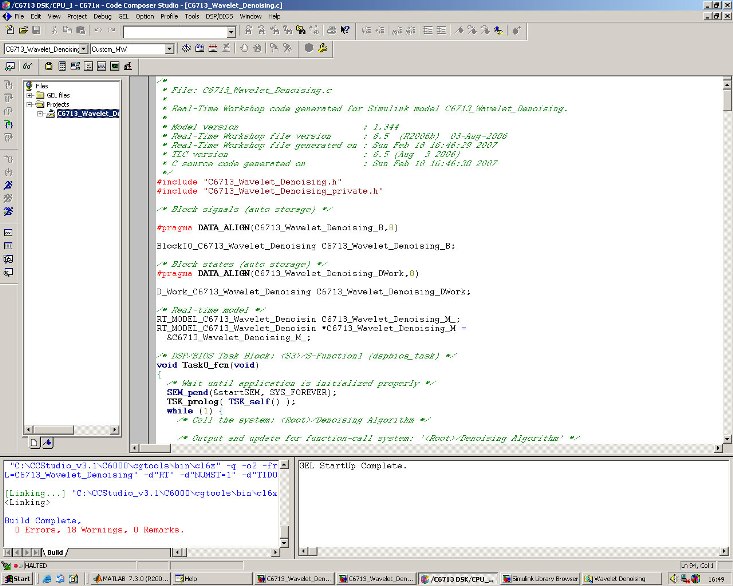Click the Rebuild All icon
This screenshot has width=733, height=586.
[x=213, y=48]
